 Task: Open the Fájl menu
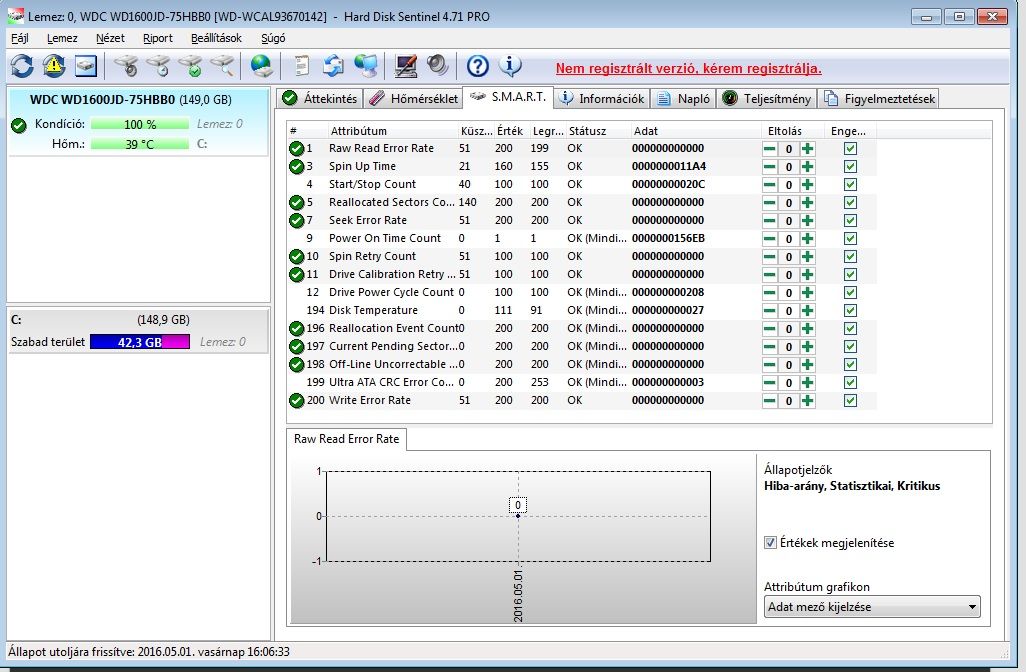click(20, 38)
